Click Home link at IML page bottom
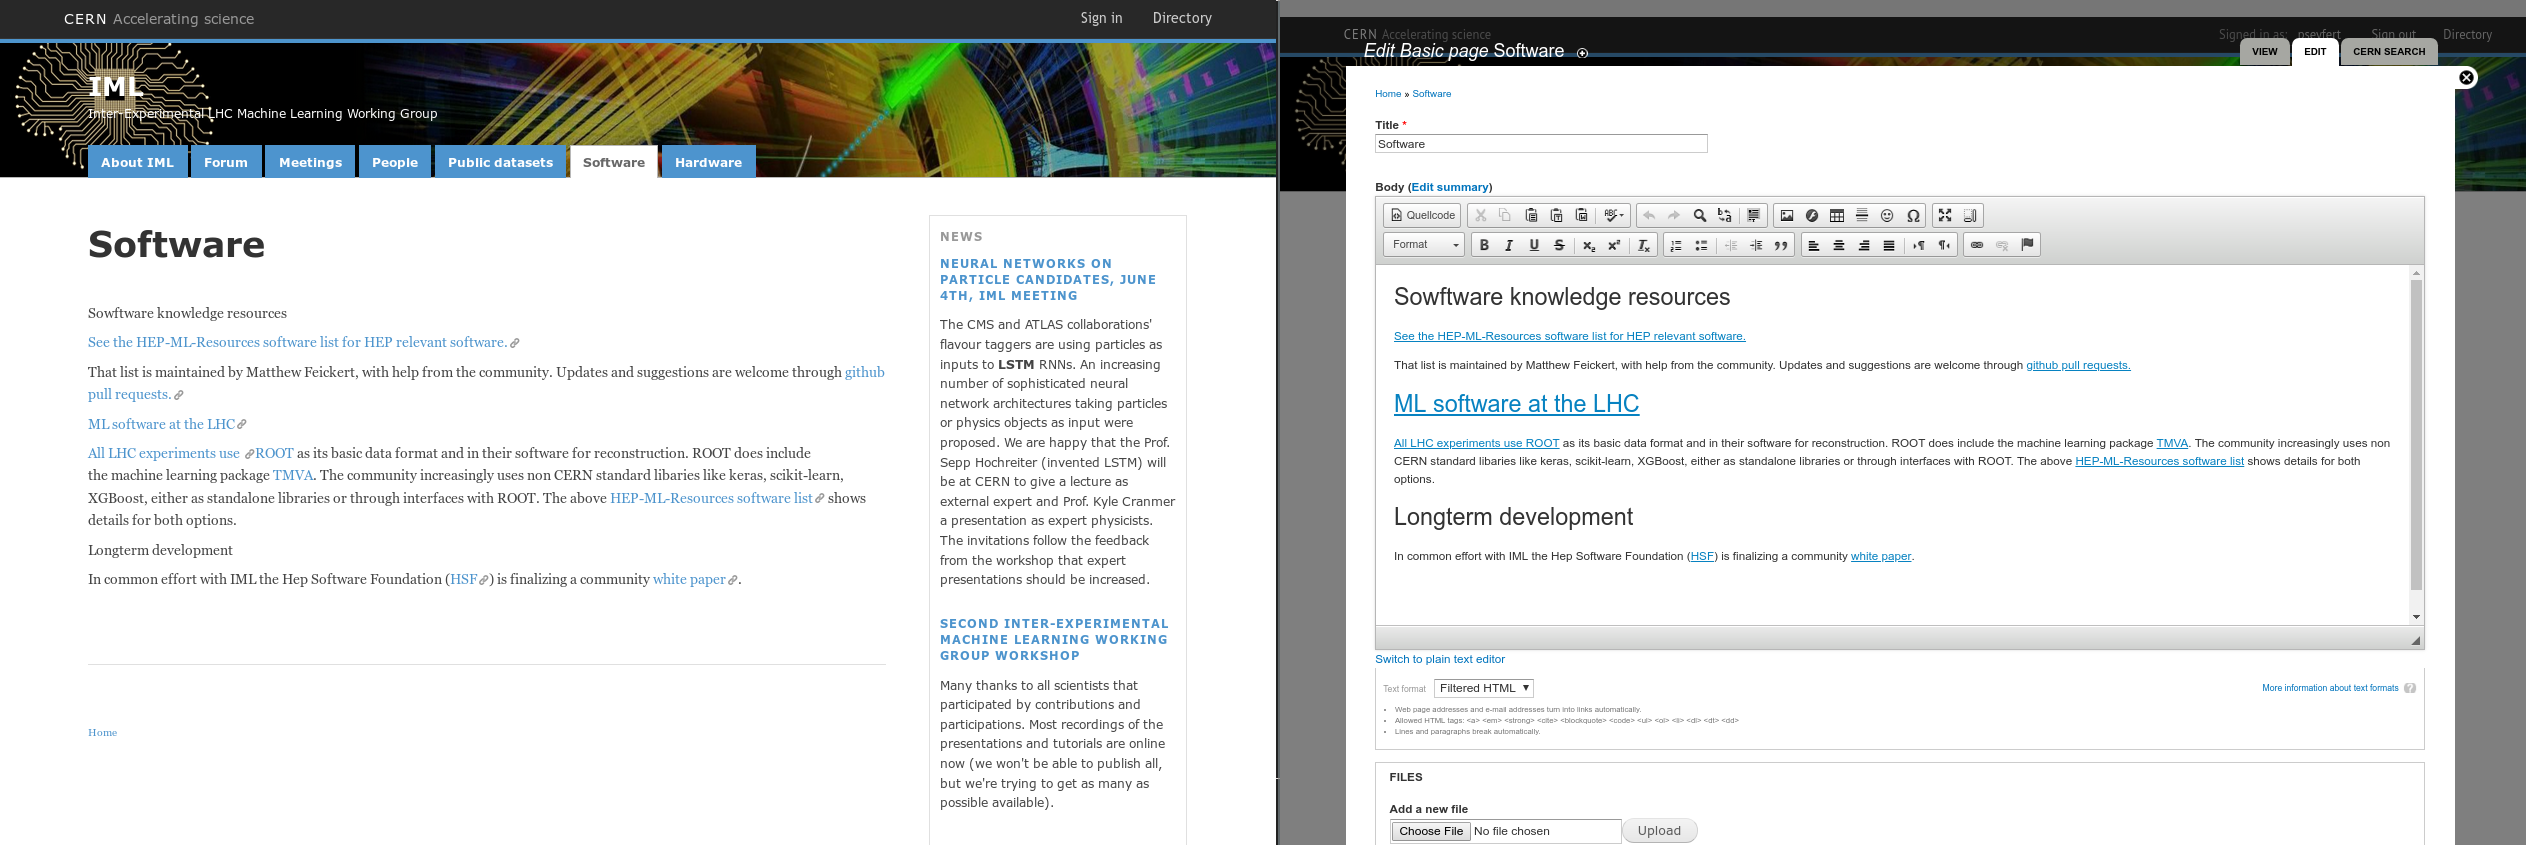 [x=102, y=733]
